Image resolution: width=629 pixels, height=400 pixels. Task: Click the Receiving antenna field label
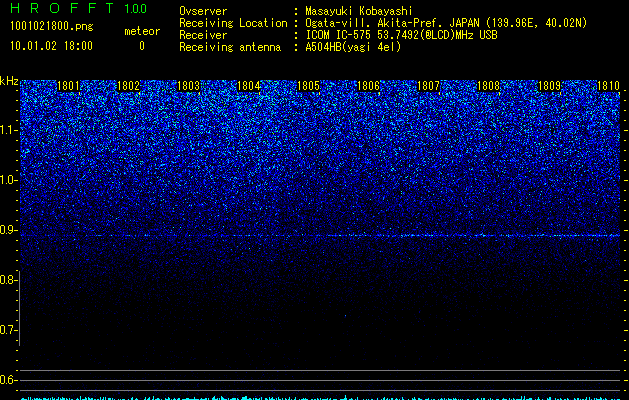click(230, 47)
